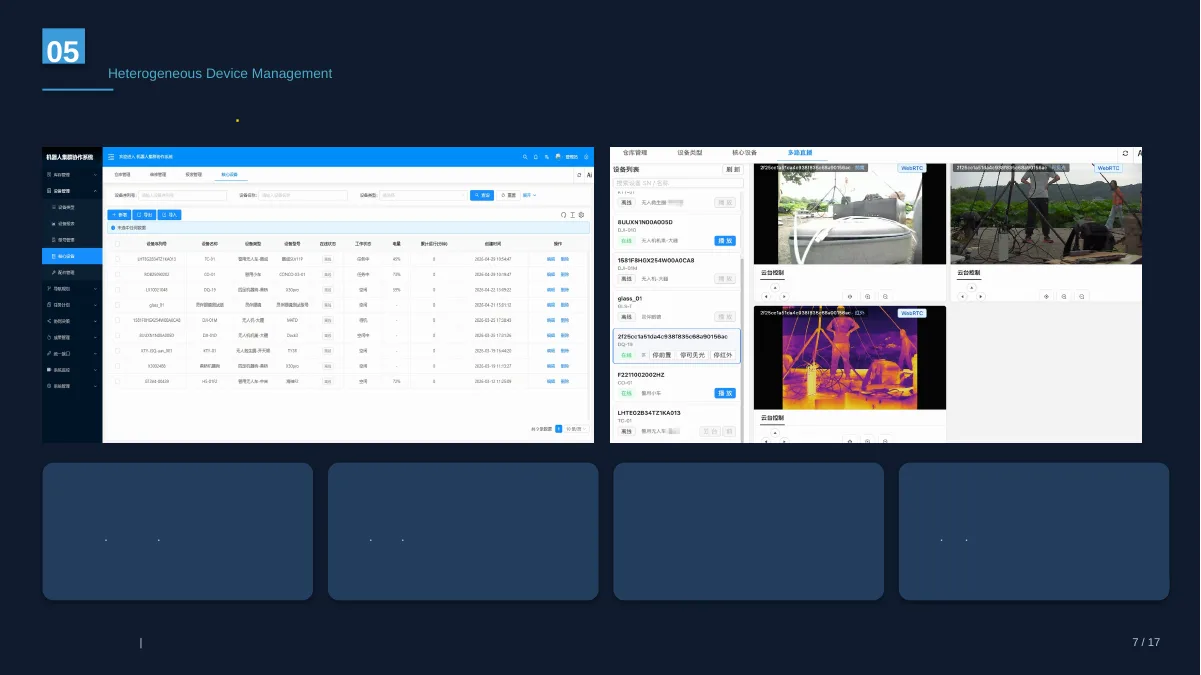The image size is (1201, 675).
Task: Click blue 查询 search button
Action: click(x=482, y=195)
